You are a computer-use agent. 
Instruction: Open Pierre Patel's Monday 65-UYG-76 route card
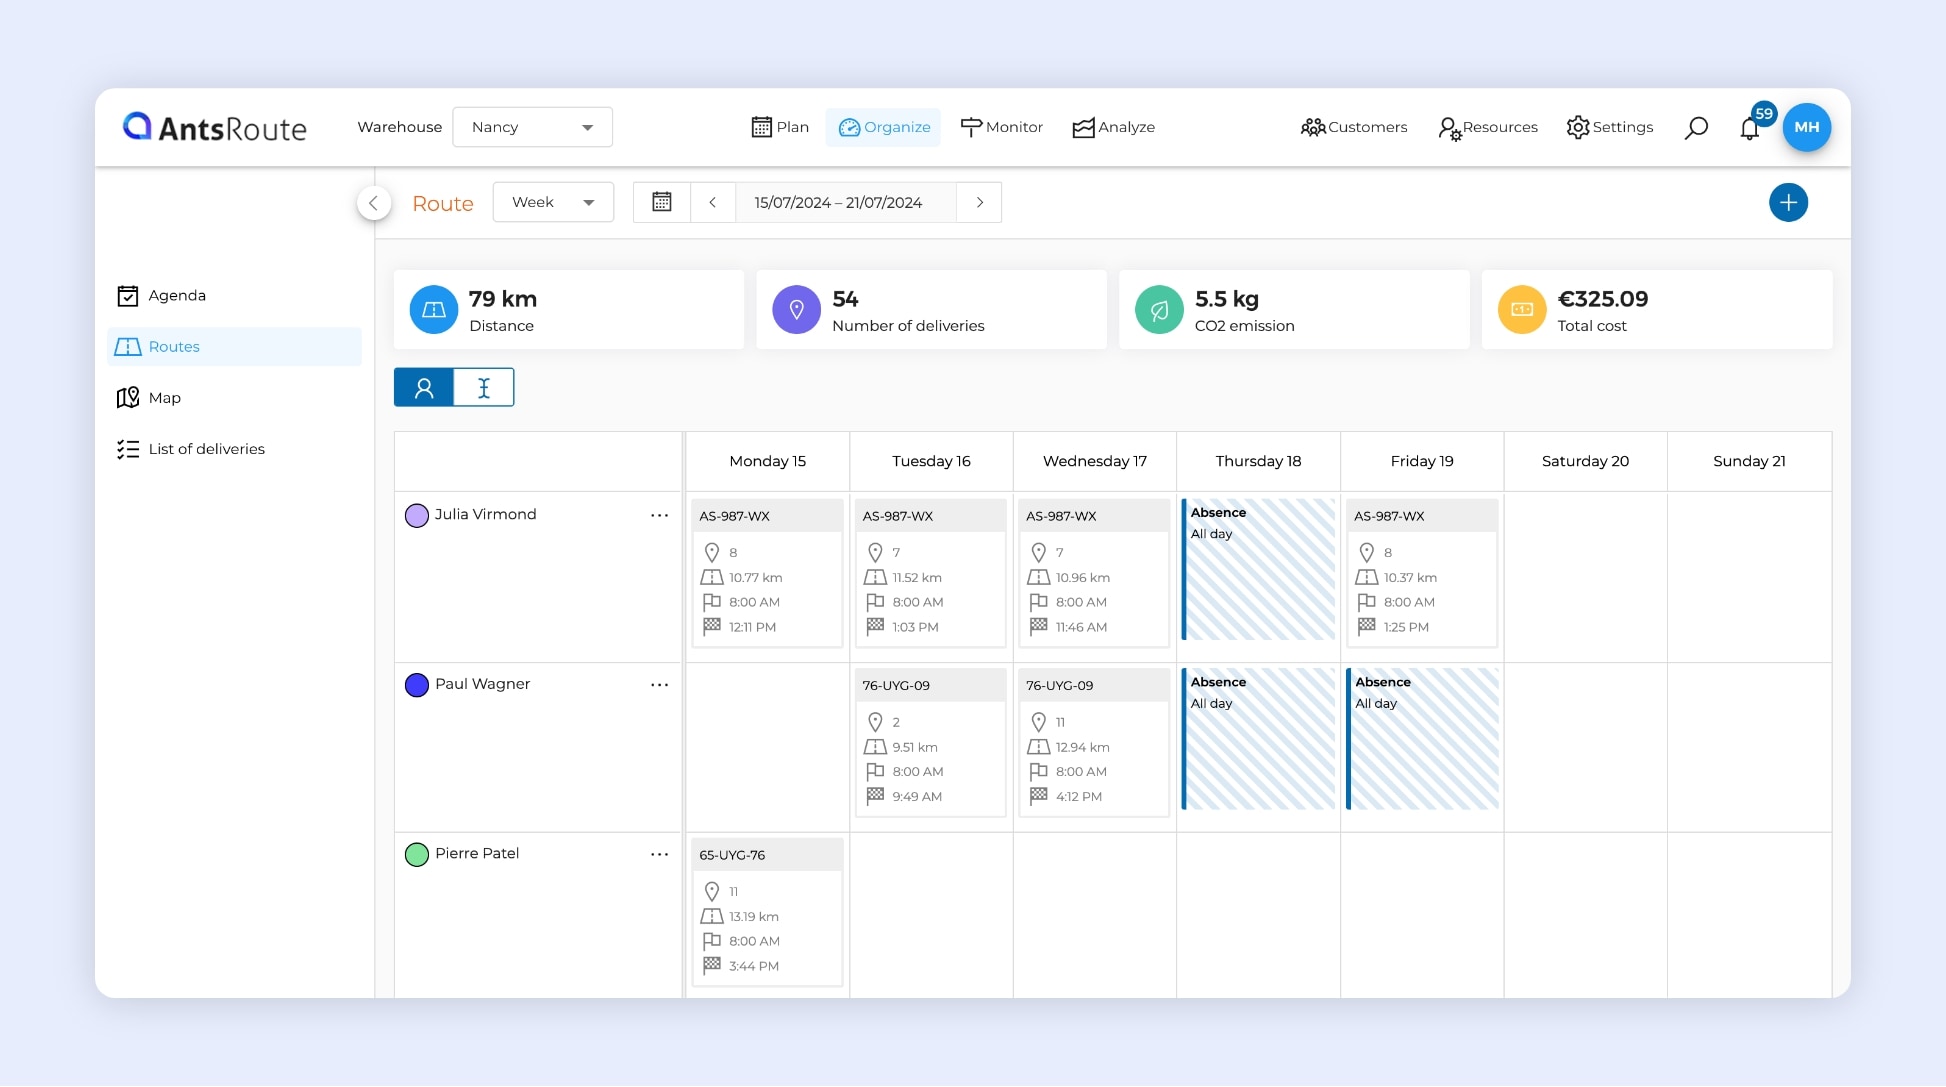coord(767,911)
